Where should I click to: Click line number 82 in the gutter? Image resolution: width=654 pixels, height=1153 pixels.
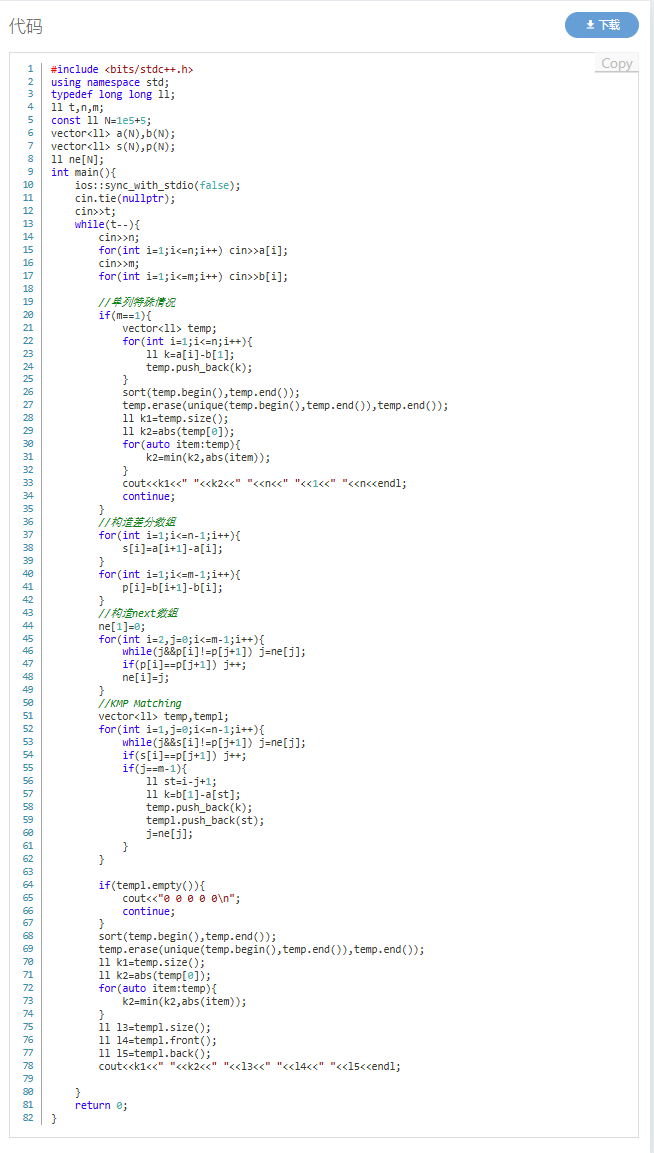(28, 1118)
